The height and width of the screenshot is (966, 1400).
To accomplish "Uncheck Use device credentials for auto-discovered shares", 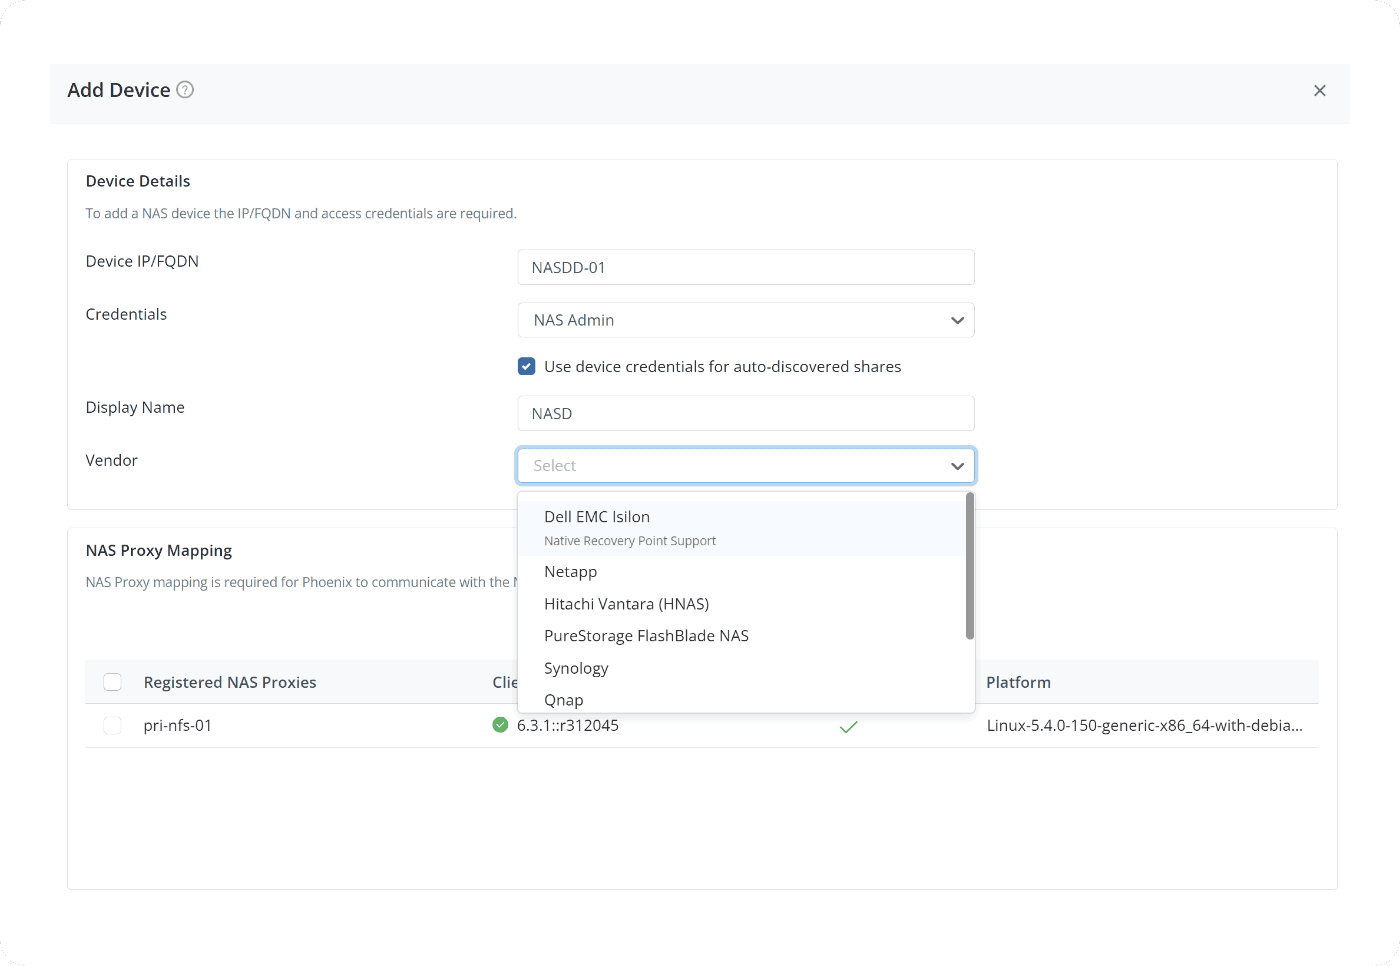I will pos(526,367).
